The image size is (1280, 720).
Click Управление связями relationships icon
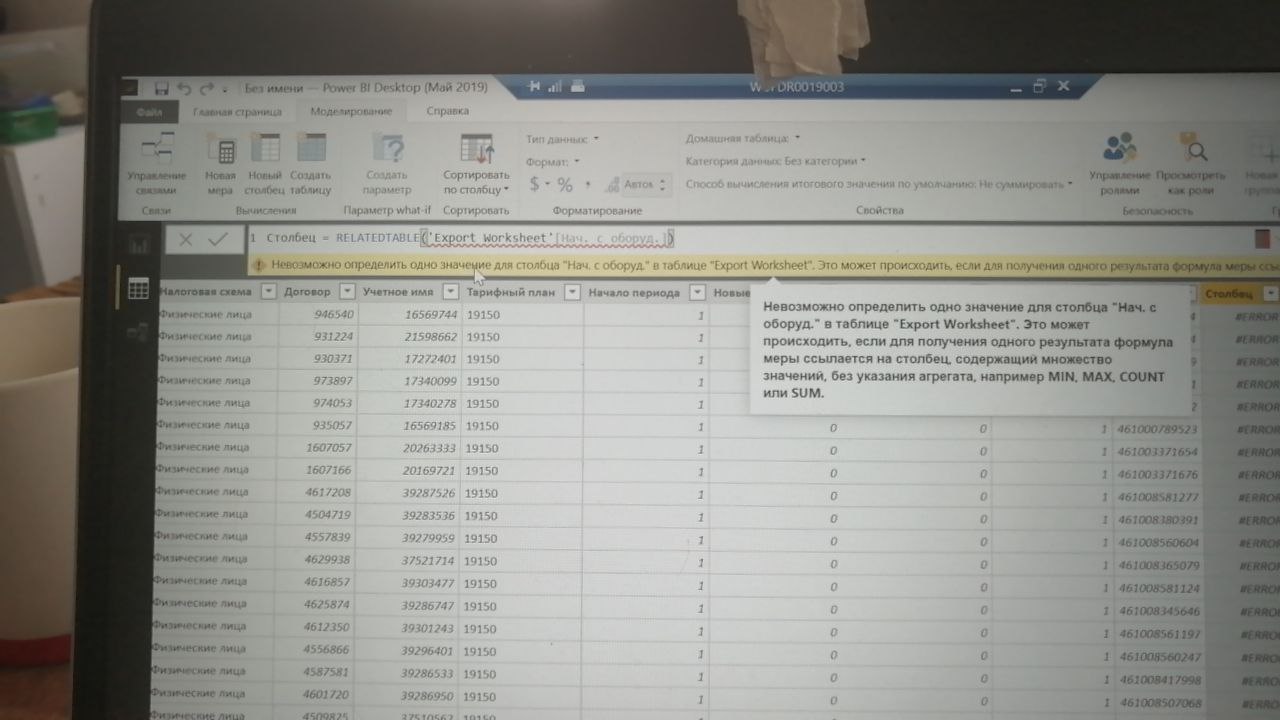pos(157,148)
